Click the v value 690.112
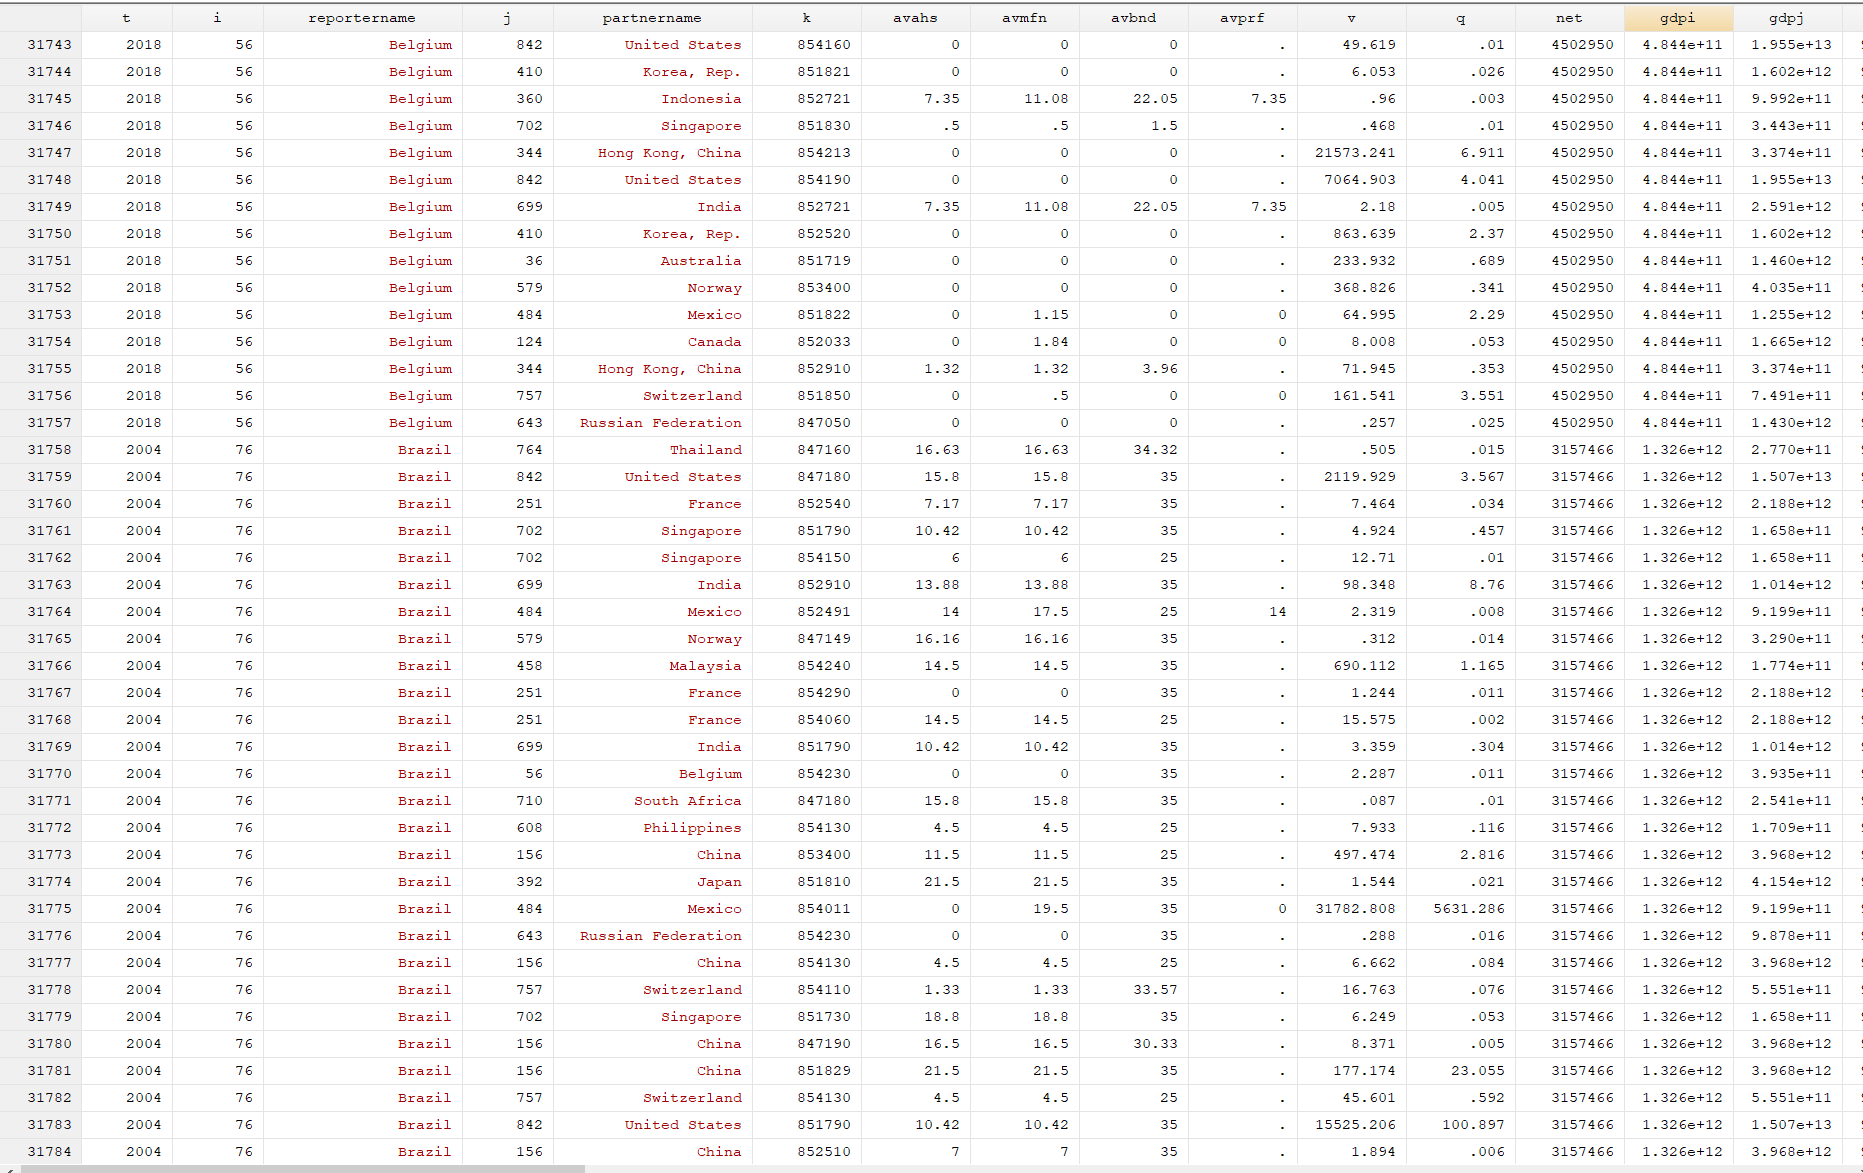This screenshot has width=1863, height=1173. pyautogui.click(x=1364, y=666)
